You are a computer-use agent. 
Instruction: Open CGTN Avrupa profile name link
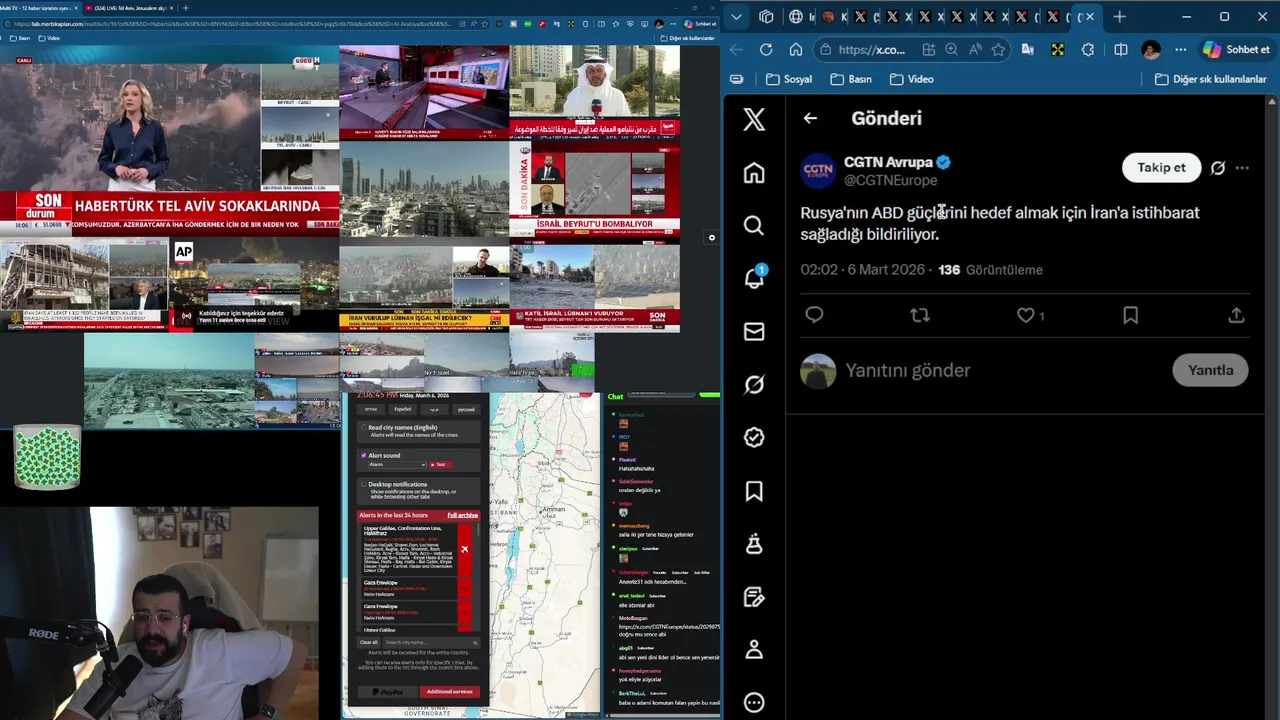tap(888, 162)
